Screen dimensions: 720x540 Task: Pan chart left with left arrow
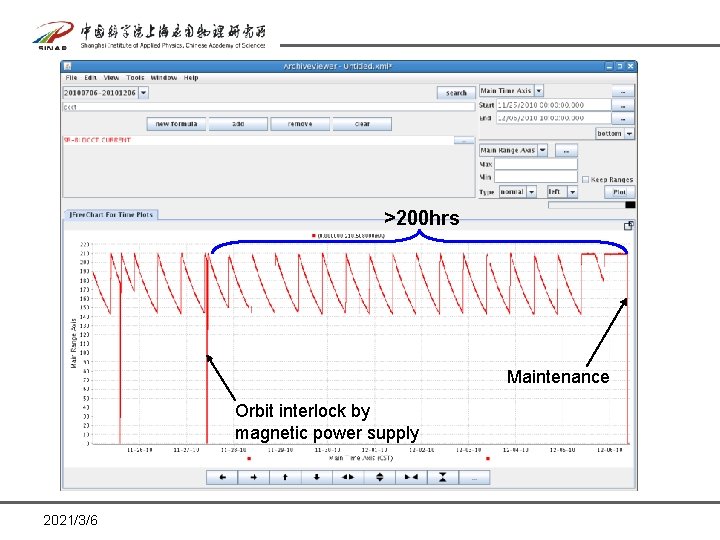[x=222, y=478]
